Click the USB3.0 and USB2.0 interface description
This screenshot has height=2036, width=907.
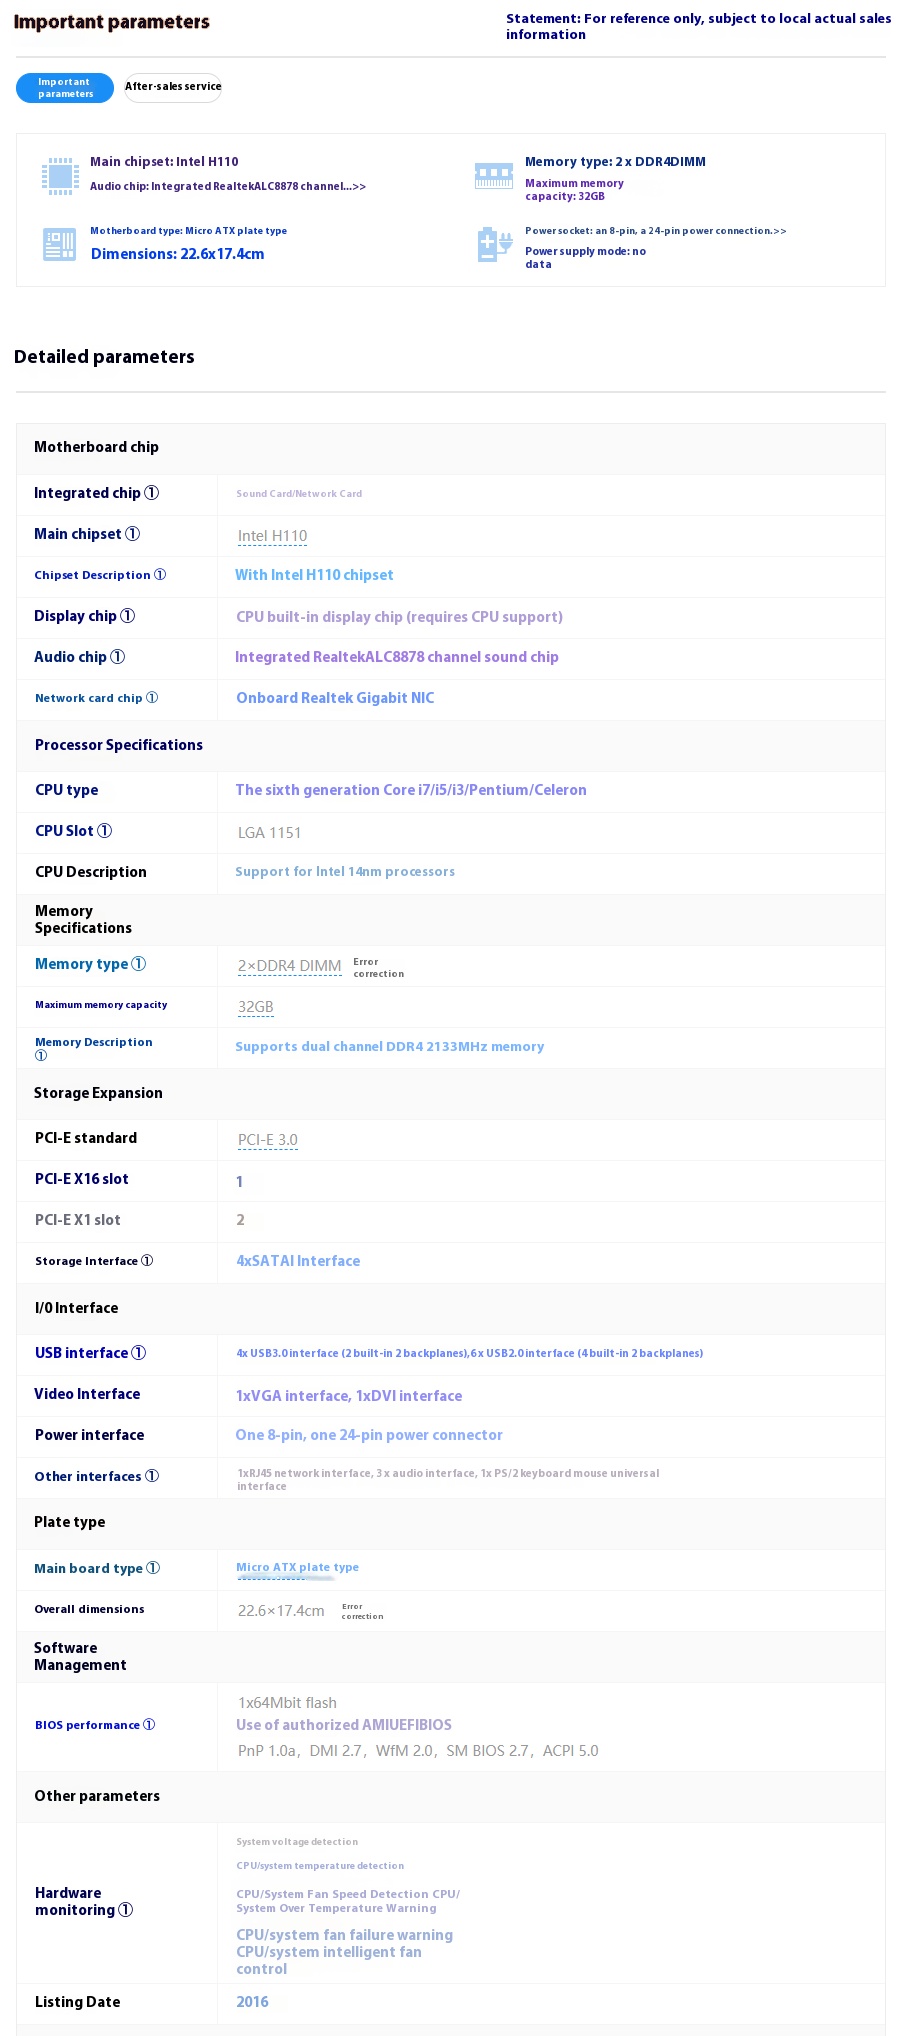pyautogui.click(x=469, y=1354)
